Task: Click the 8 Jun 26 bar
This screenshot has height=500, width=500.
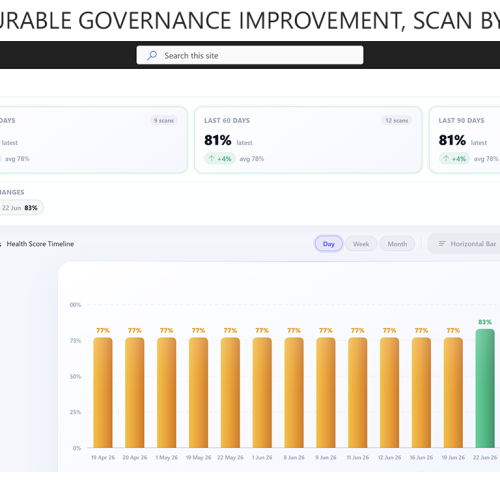Action: click(294, 392)
